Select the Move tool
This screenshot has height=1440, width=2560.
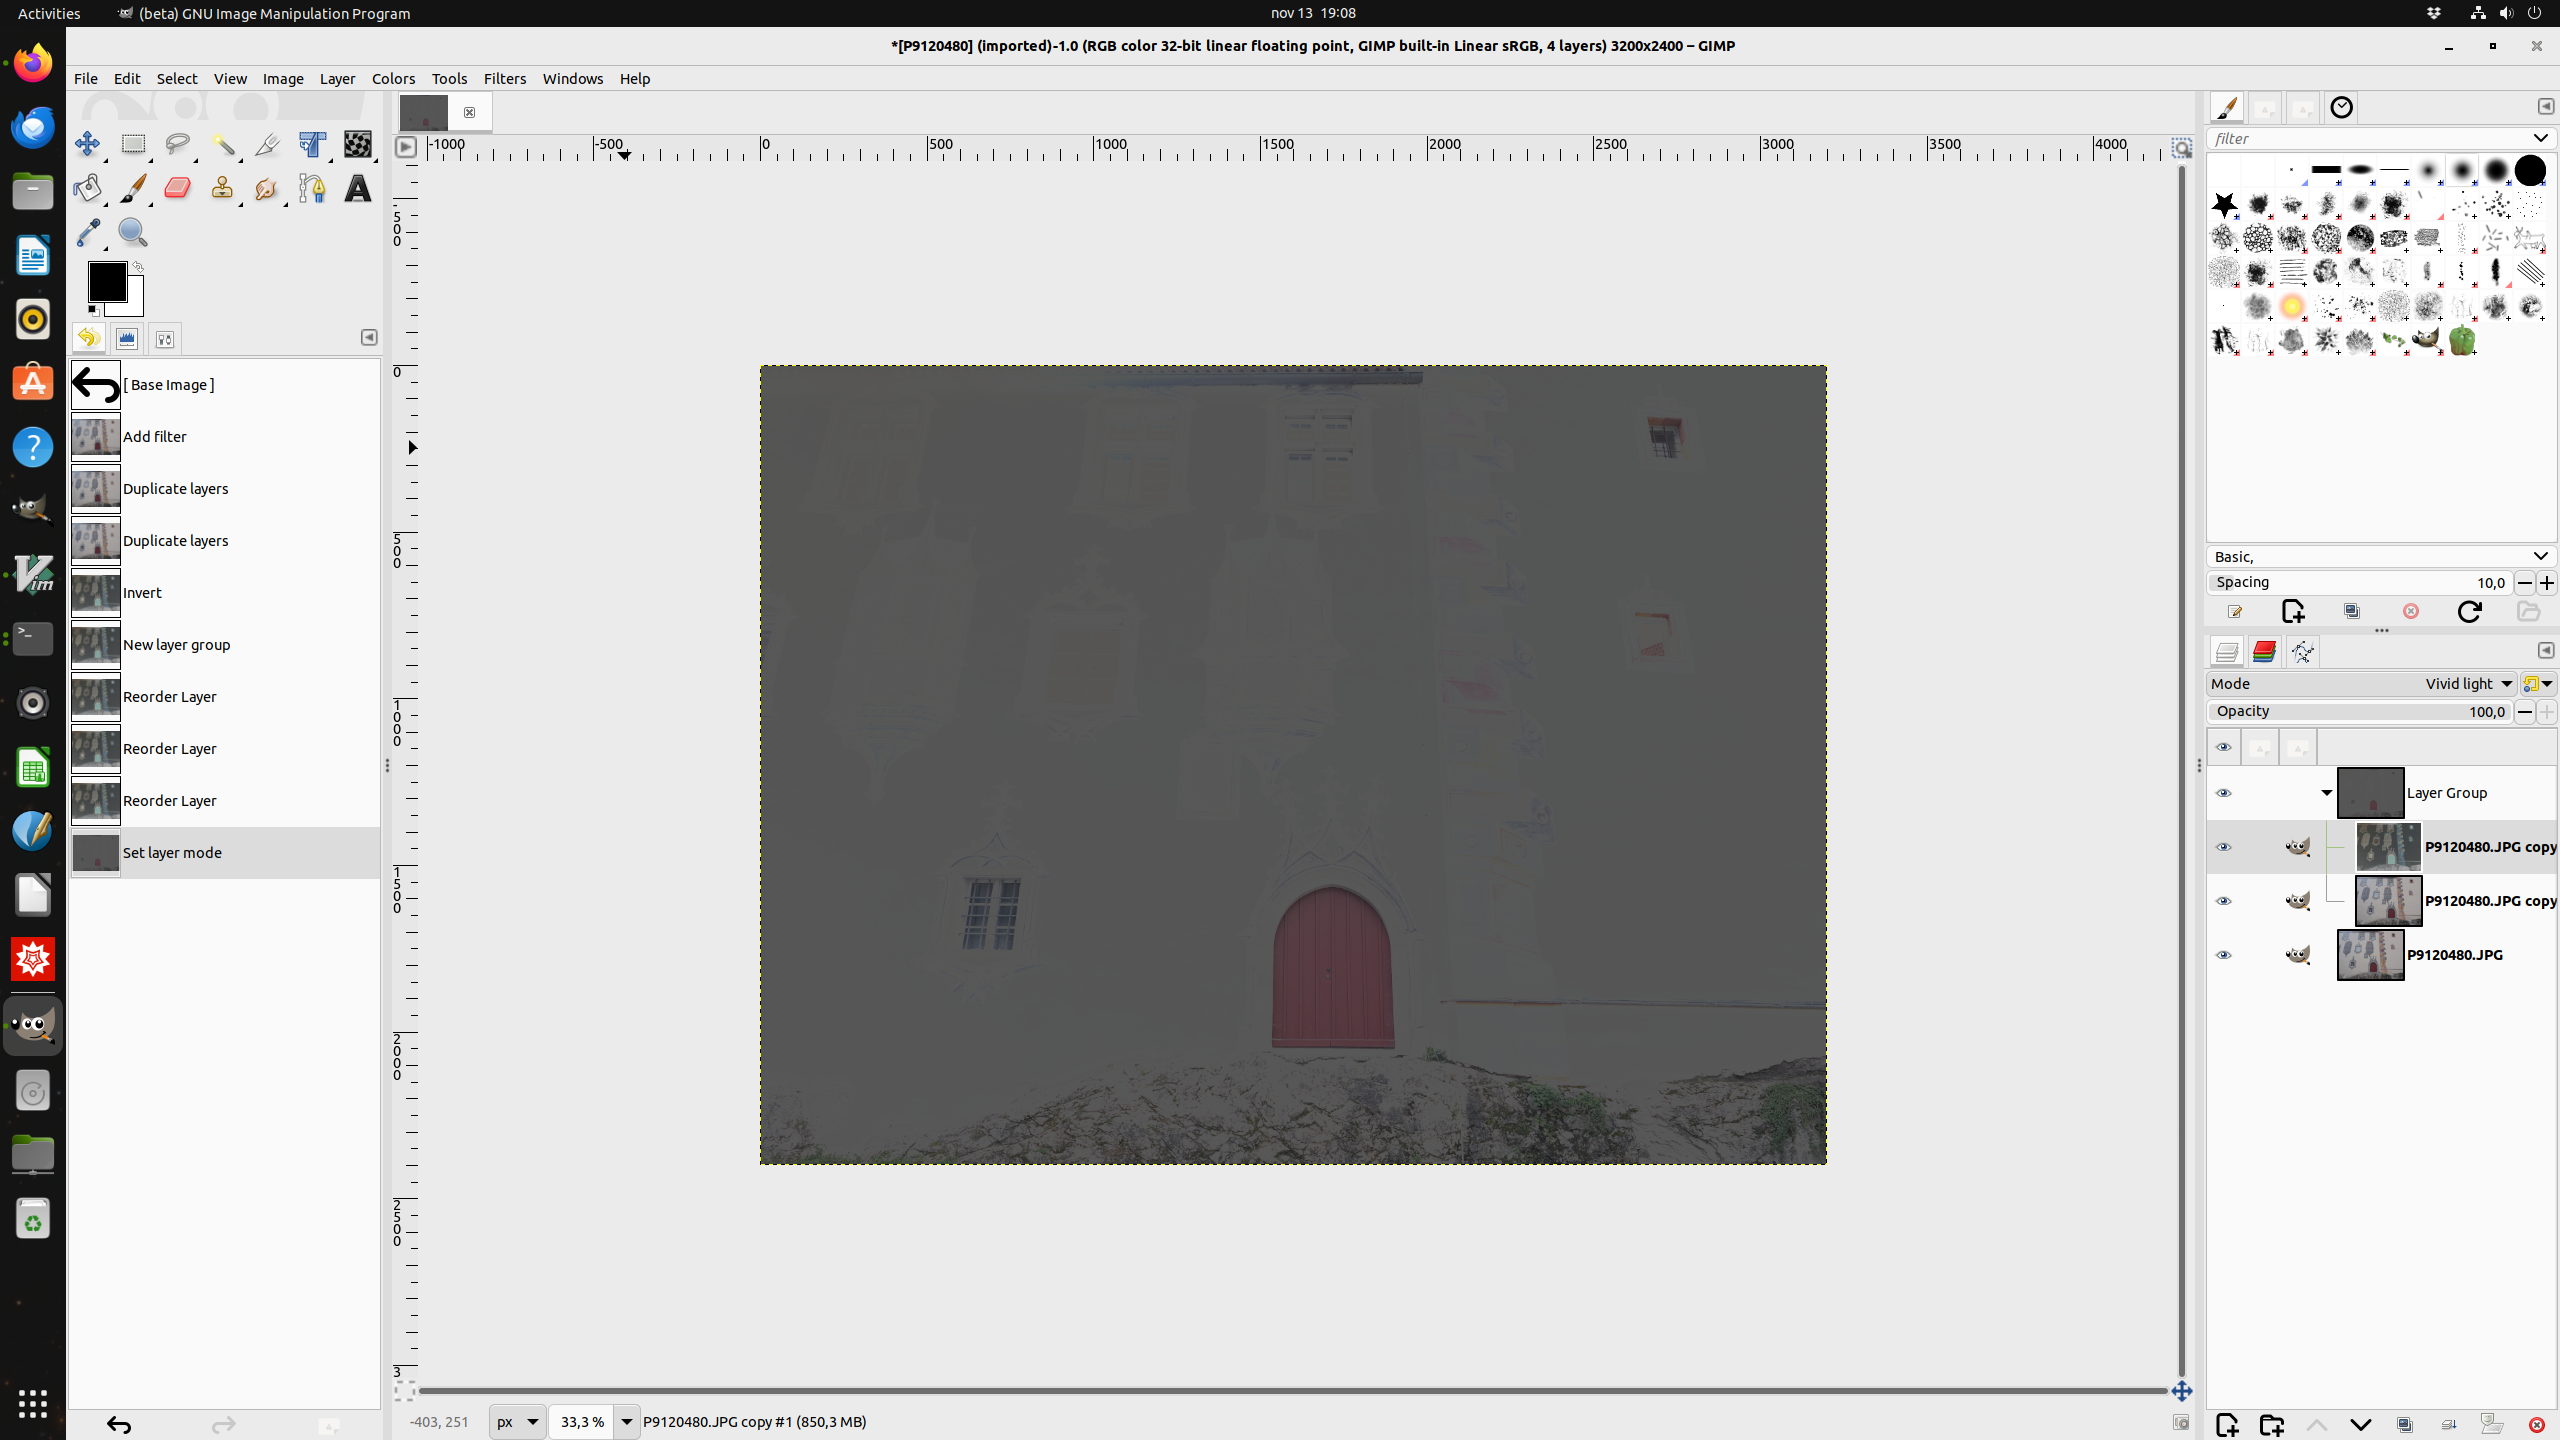(87, 144)
